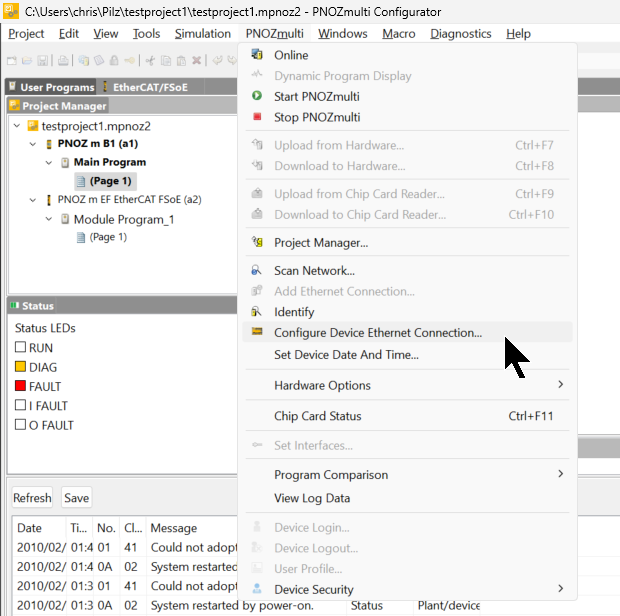Click the Device Security user icon
The height and width of the screenshot is (616, 620).
[257, 588]
